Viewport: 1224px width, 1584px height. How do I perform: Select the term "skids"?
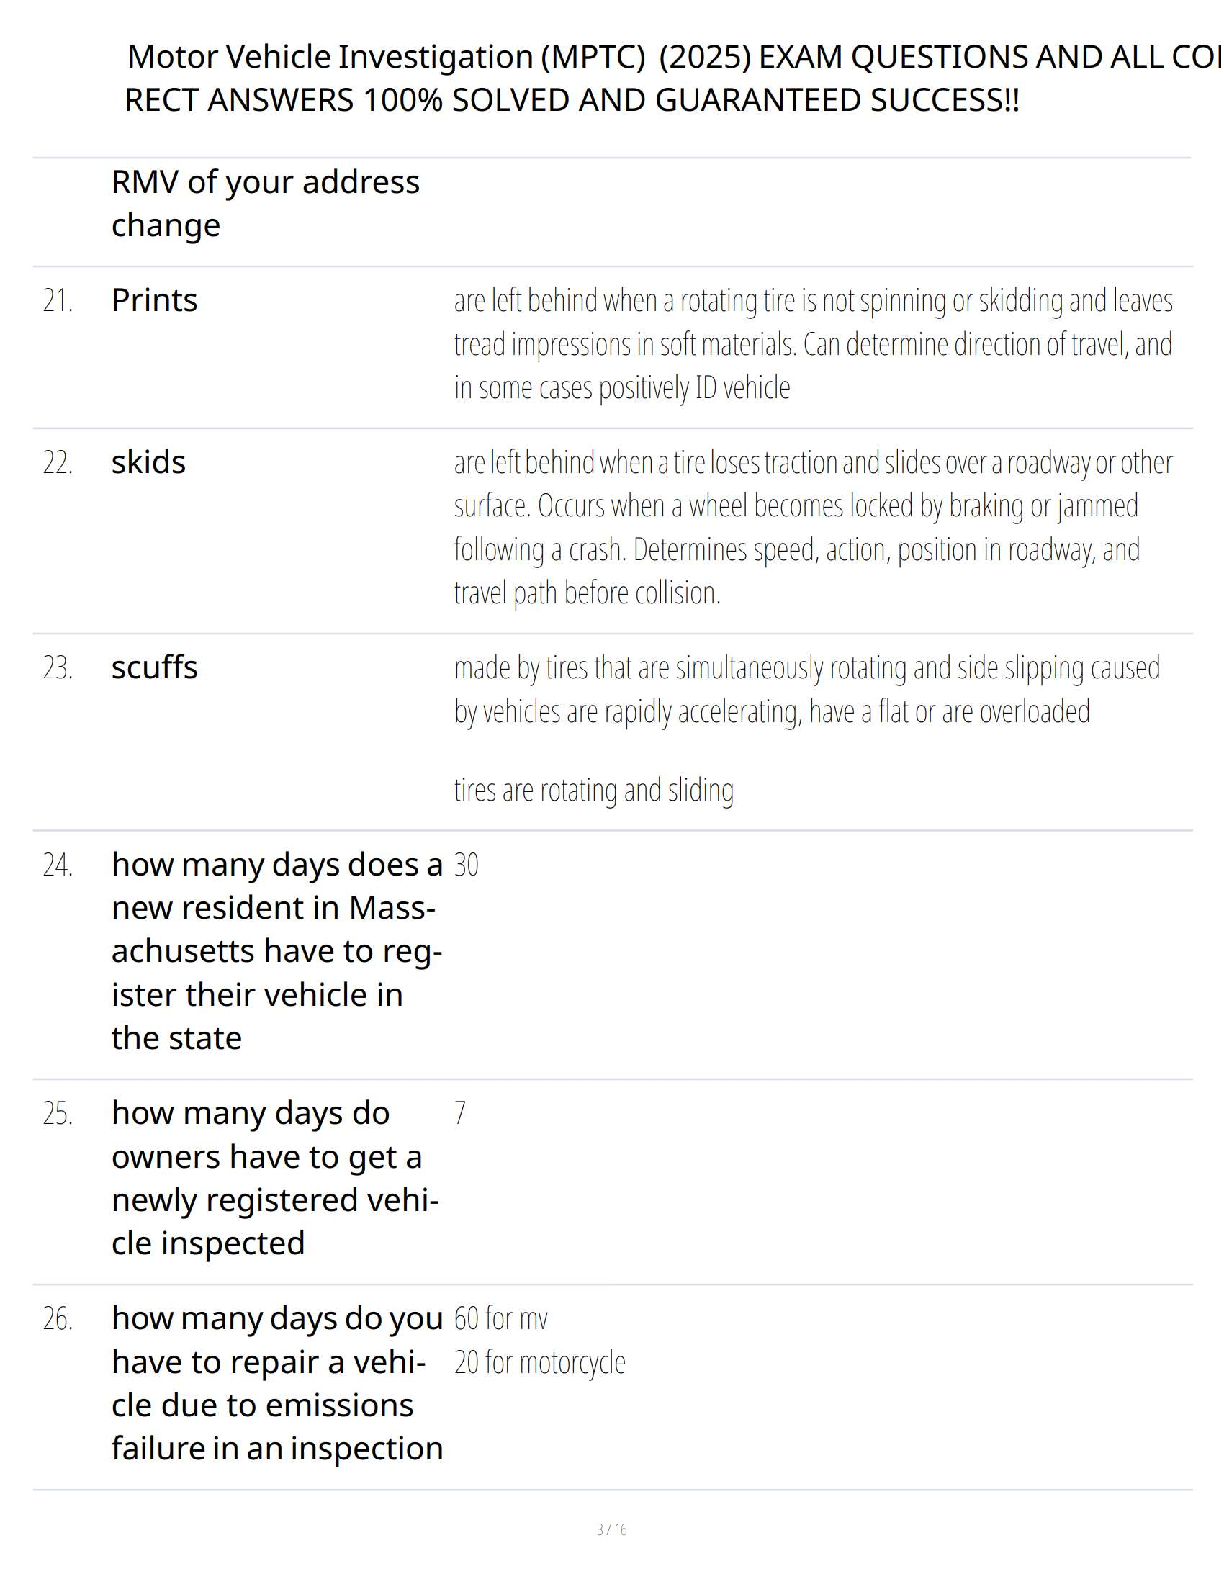point(148,462)
